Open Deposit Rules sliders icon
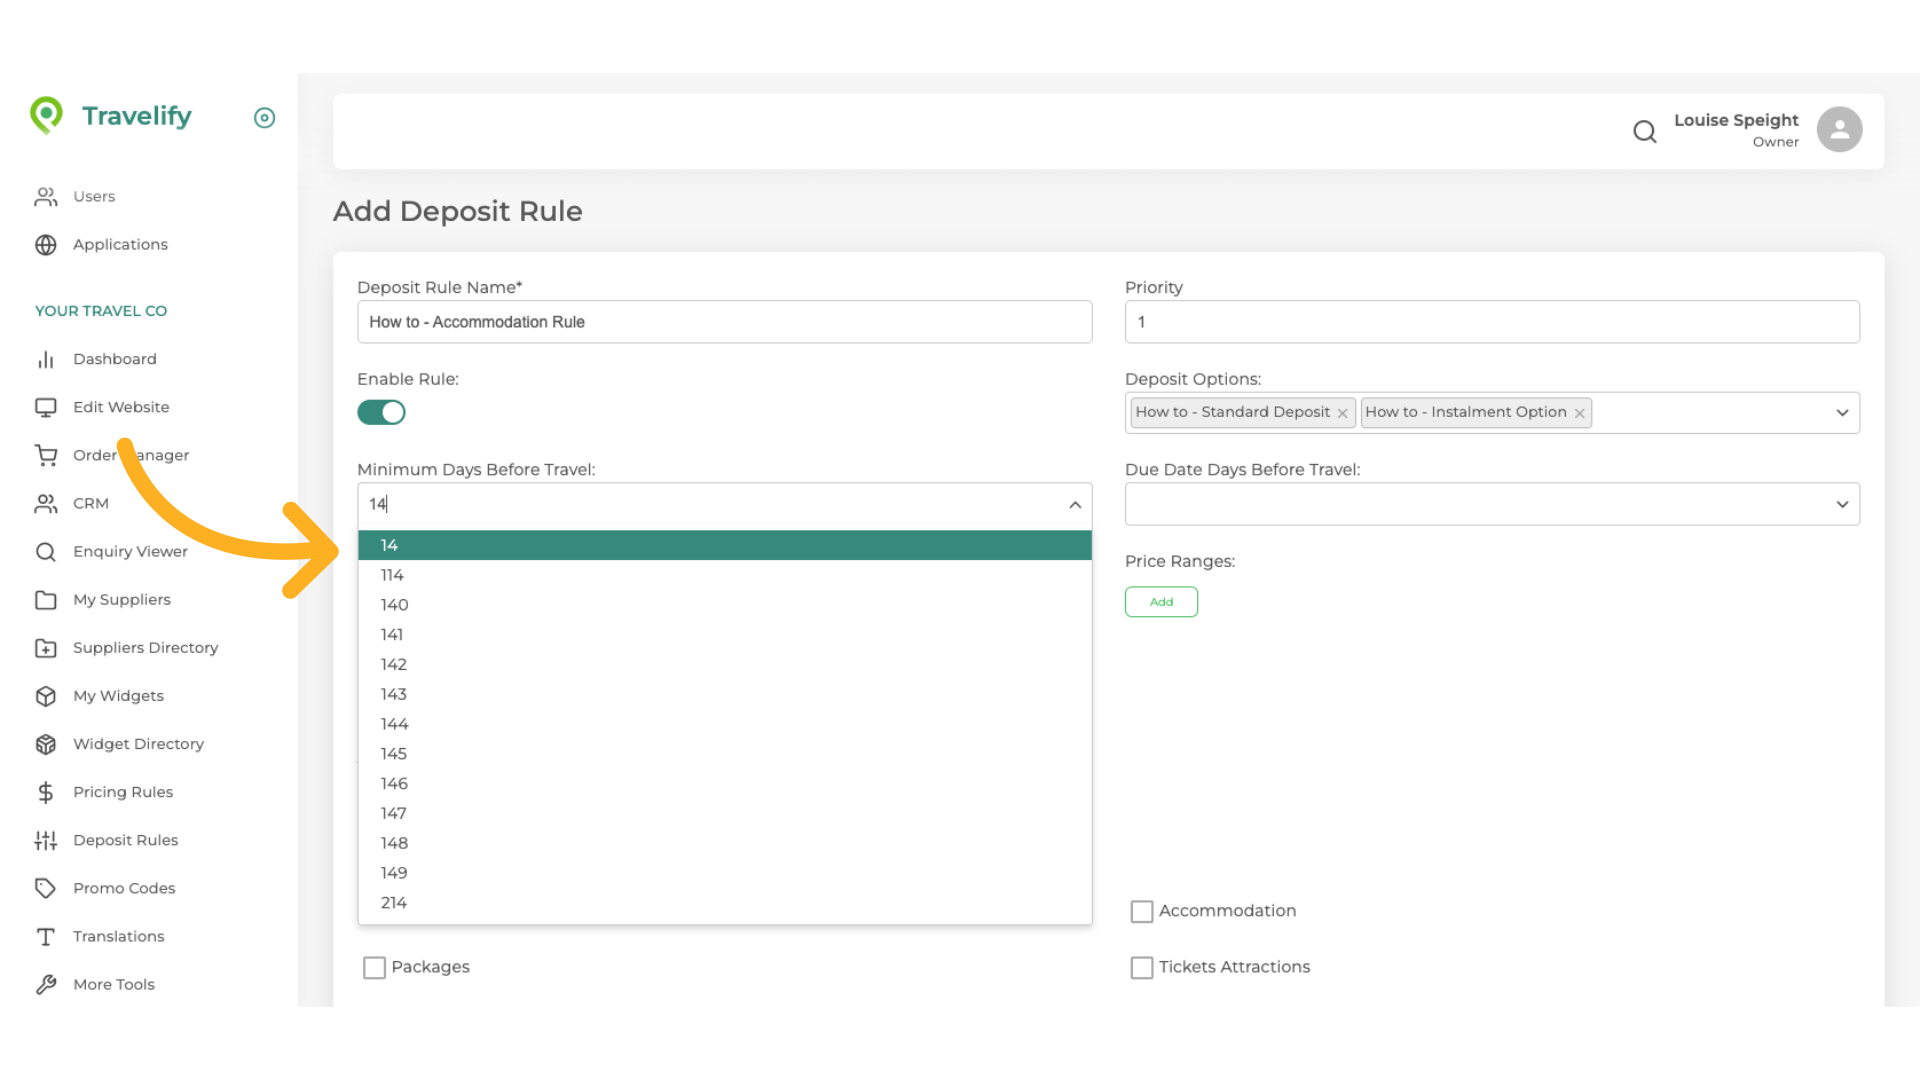Image resolution: width=1920 pixels, height=1080 pixels. coord(46,841)
